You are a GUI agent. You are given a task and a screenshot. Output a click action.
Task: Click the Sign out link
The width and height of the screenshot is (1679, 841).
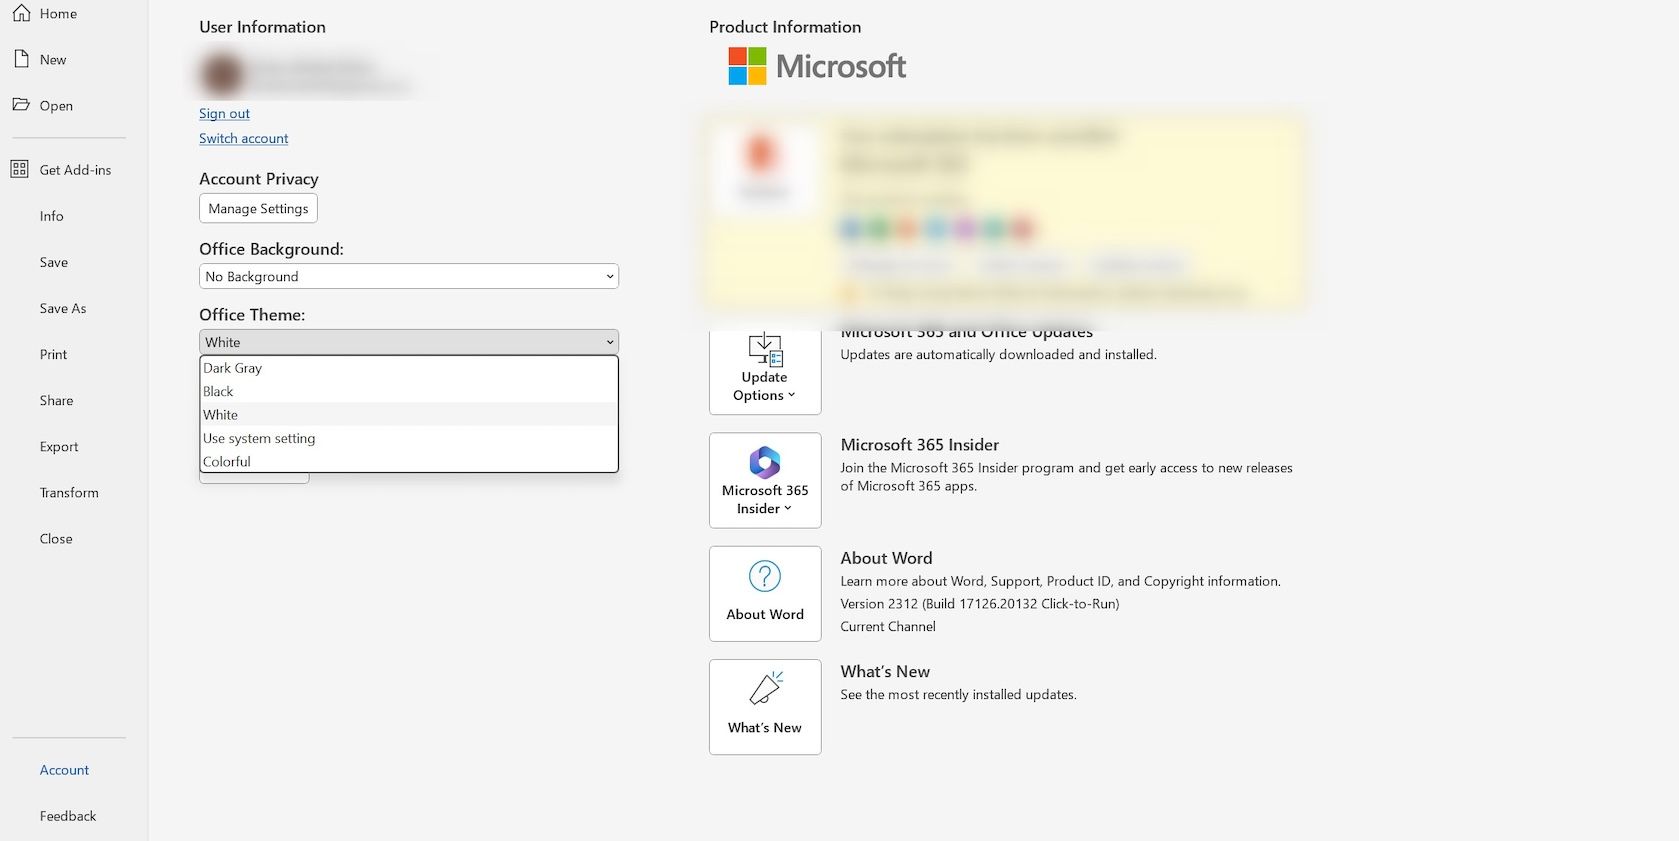pyautogui.click(x=224, y=113)
